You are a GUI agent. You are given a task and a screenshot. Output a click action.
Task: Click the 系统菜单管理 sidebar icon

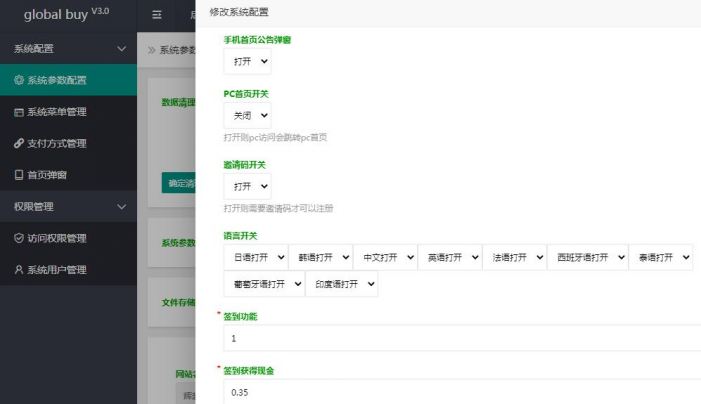[x=18, y=112]
